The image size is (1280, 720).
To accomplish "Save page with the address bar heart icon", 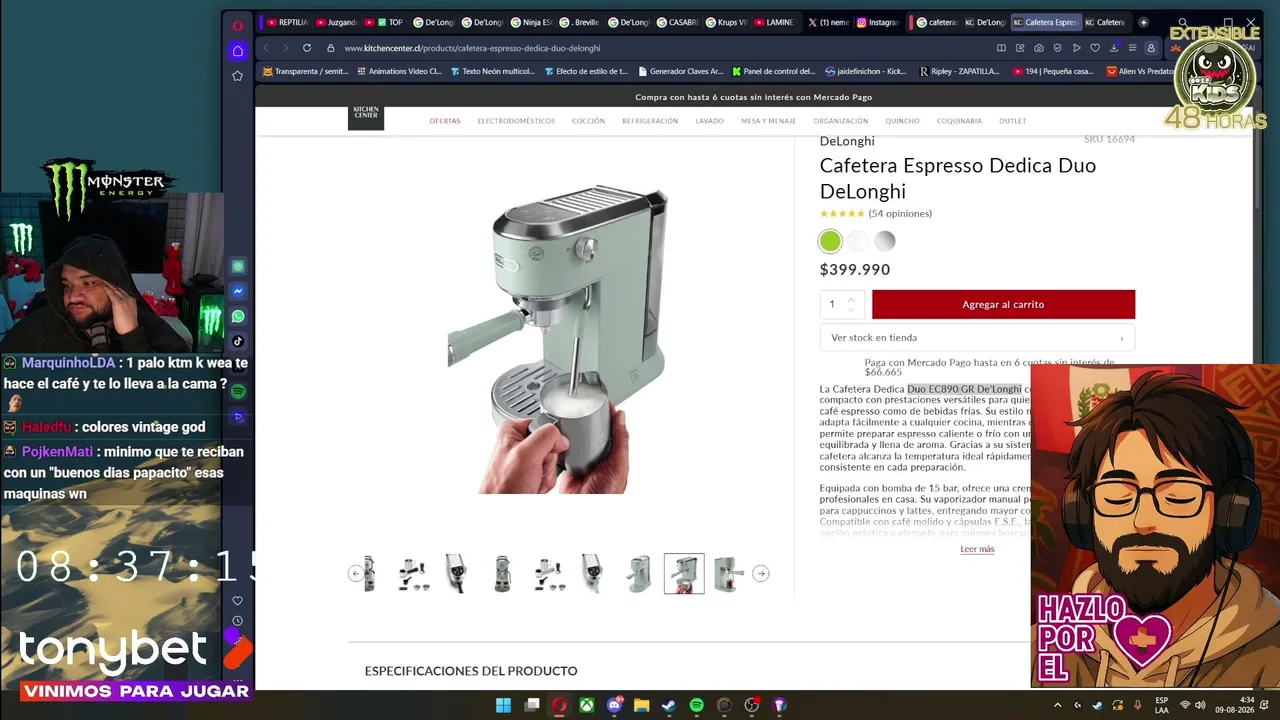I will pyautogui.click(x=1095, y=48).
